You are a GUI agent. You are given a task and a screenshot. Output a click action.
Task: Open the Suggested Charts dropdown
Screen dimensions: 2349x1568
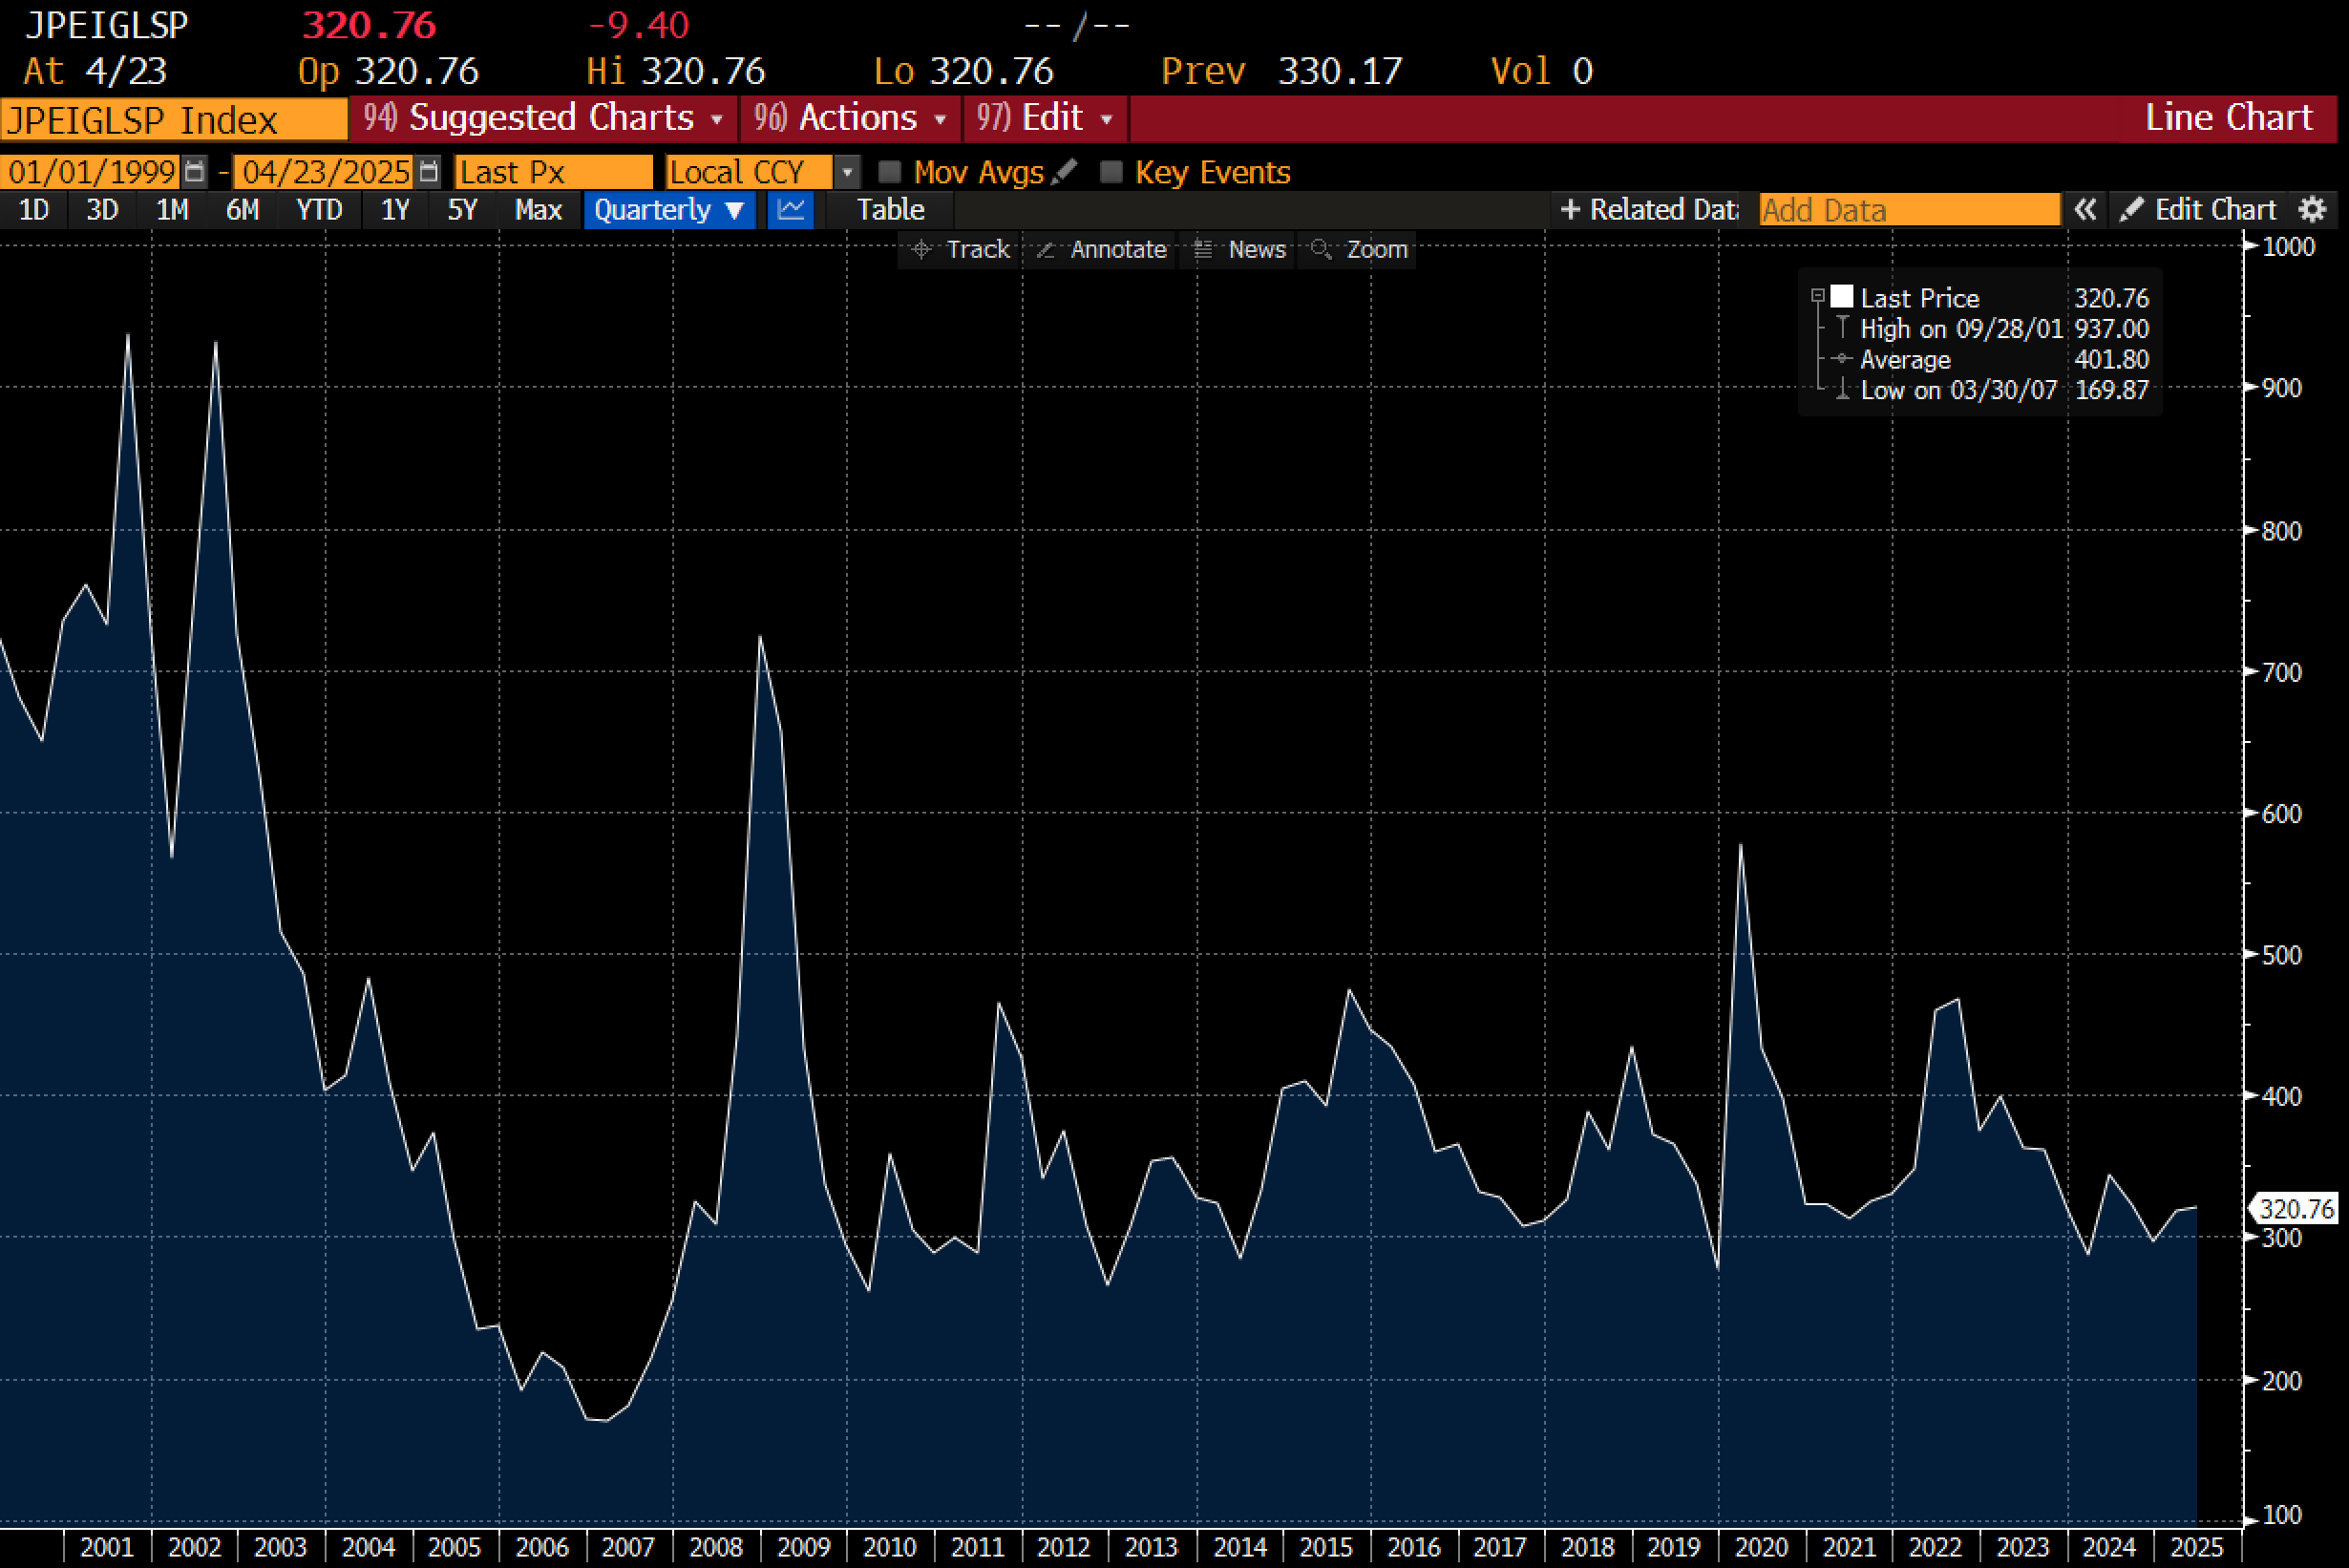pyautogui.click(x=543, y=118)
